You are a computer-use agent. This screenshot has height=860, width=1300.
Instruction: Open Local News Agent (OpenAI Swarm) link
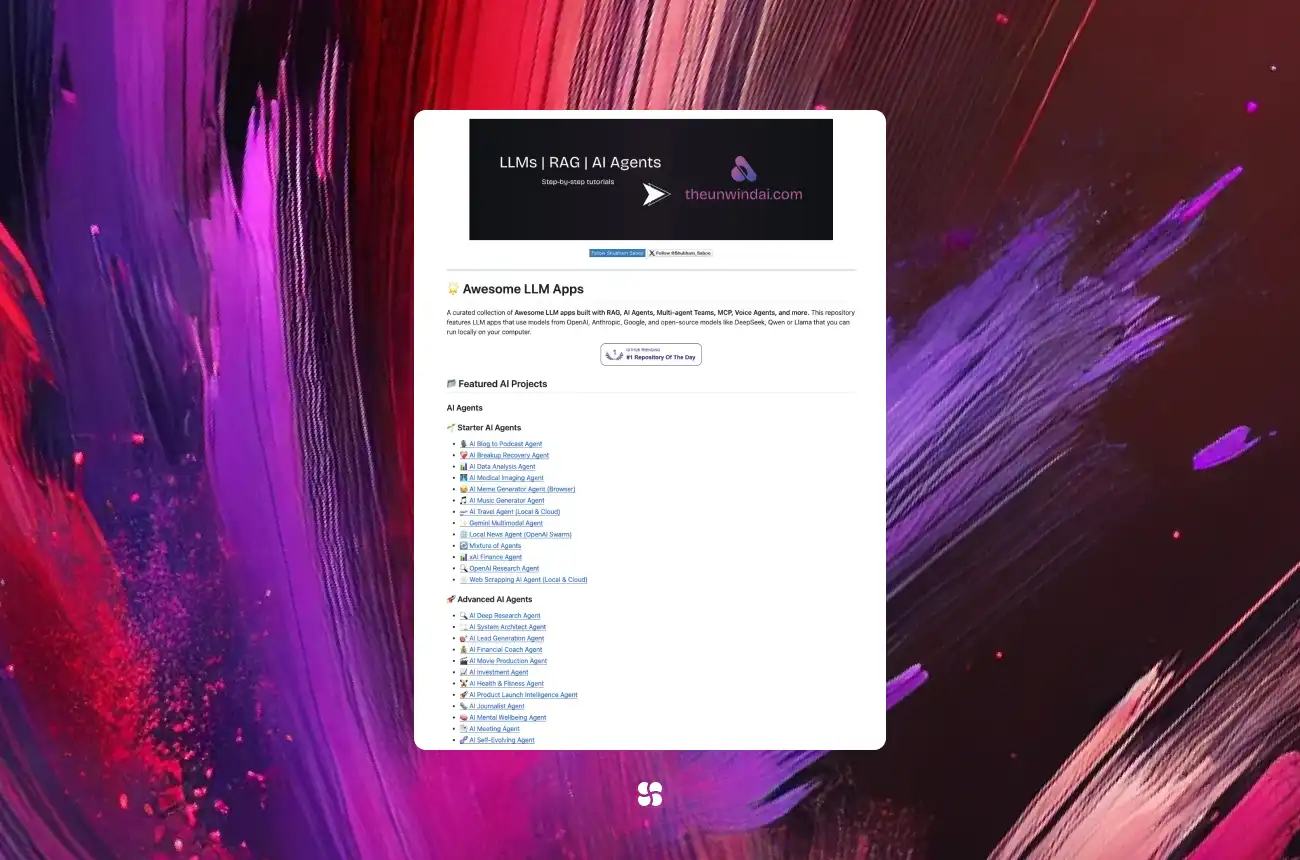click(x=515, y=535)
